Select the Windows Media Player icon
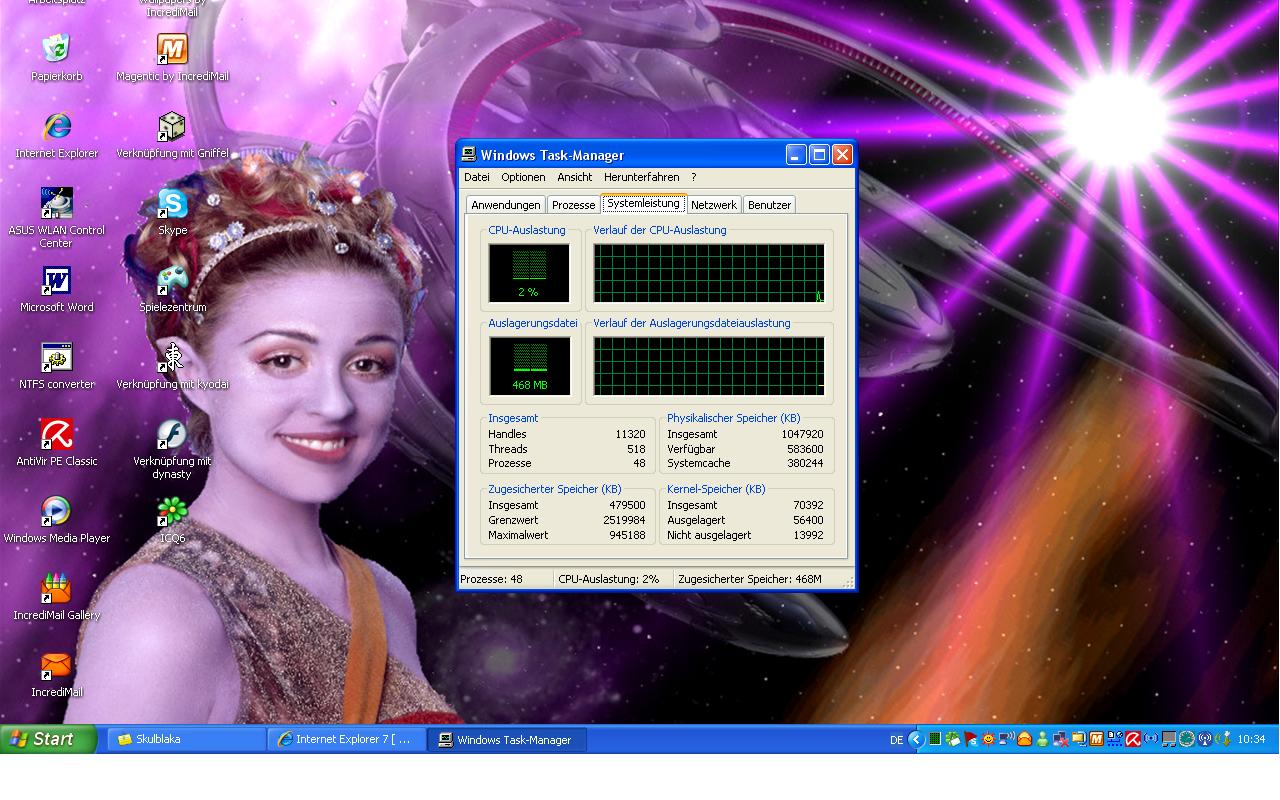The width and height of the screenshot is (1280, 800). click(x=57, y=512)
